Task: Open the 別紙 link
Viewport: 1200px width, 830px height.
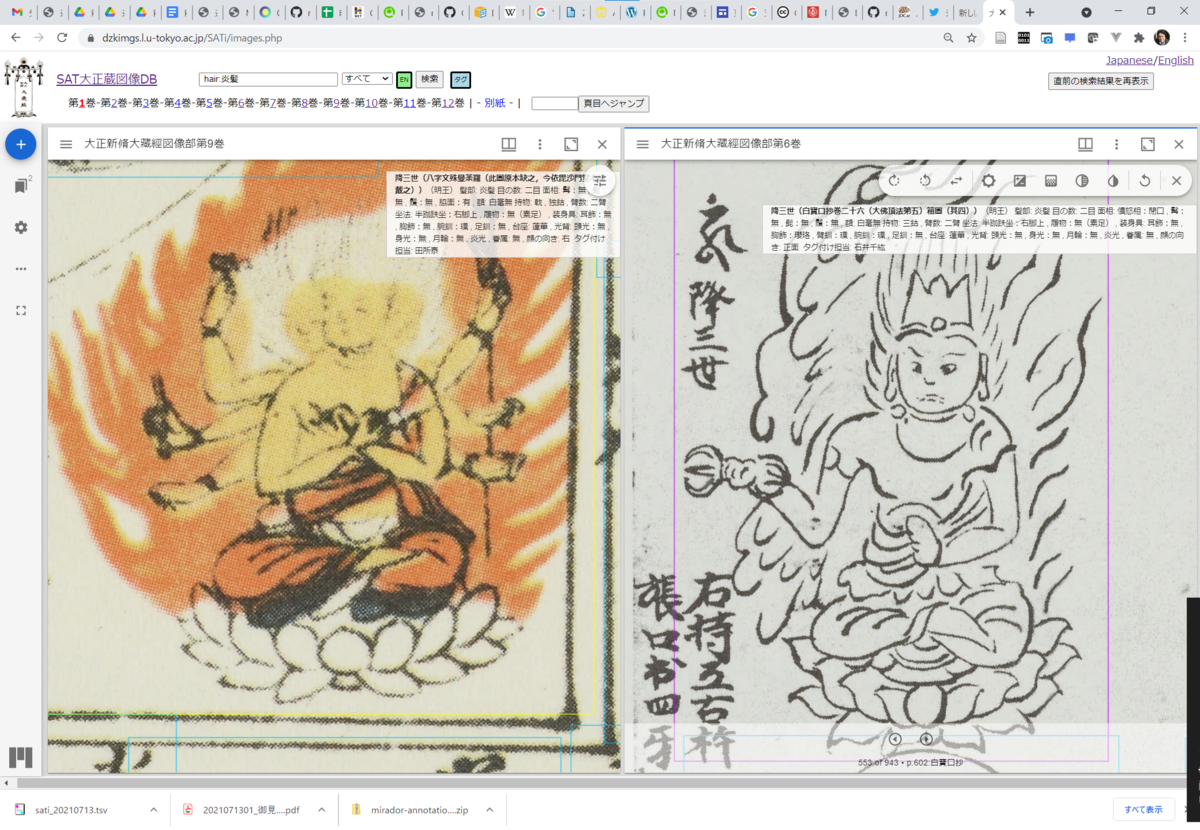Action: coord(495,103)
